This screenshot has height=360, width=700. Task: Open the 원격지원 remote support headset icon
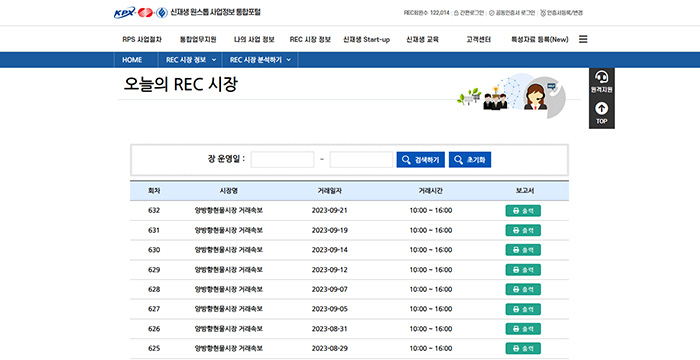click(601, 82)
